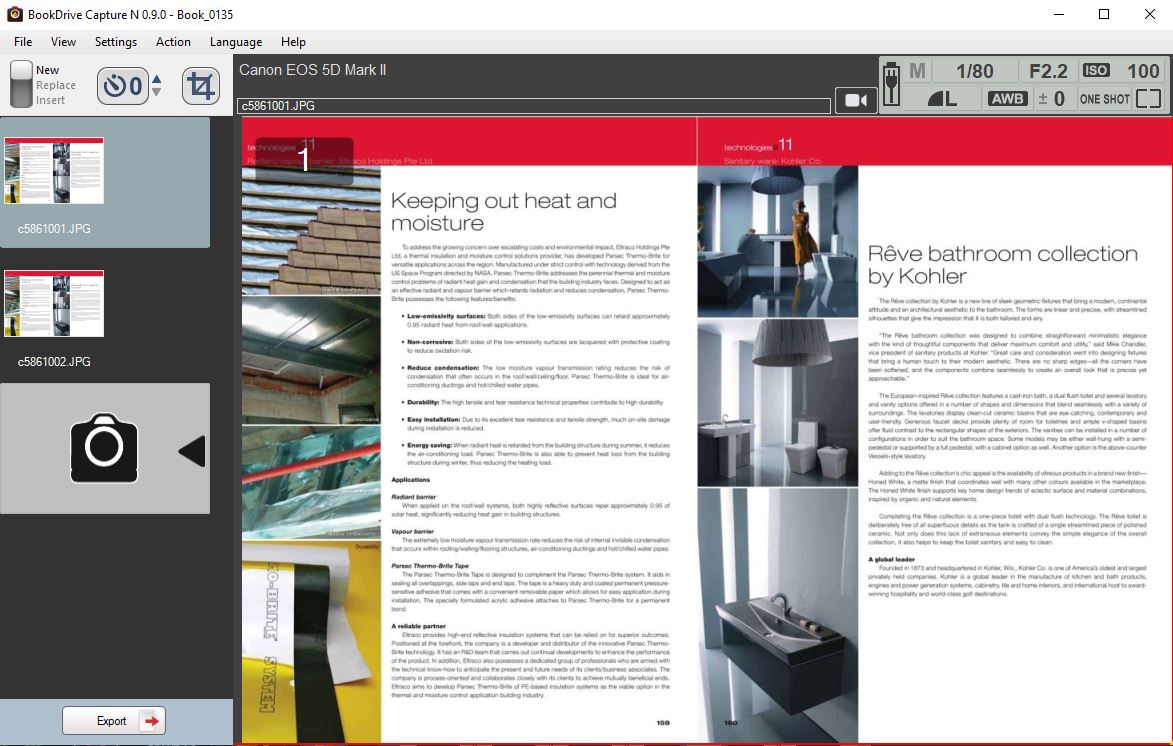The height and width of the screenshot is (746, 1173).
Task: Click the camera capture button
Action: pyautogui.click(x=104, y=448)
